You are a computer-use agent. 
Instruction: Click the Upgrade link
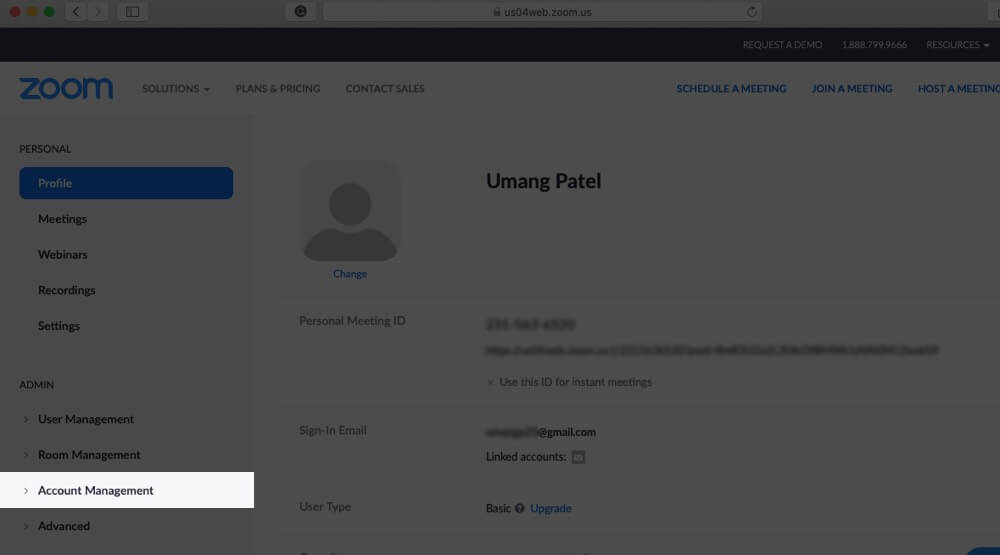point(551,508)
